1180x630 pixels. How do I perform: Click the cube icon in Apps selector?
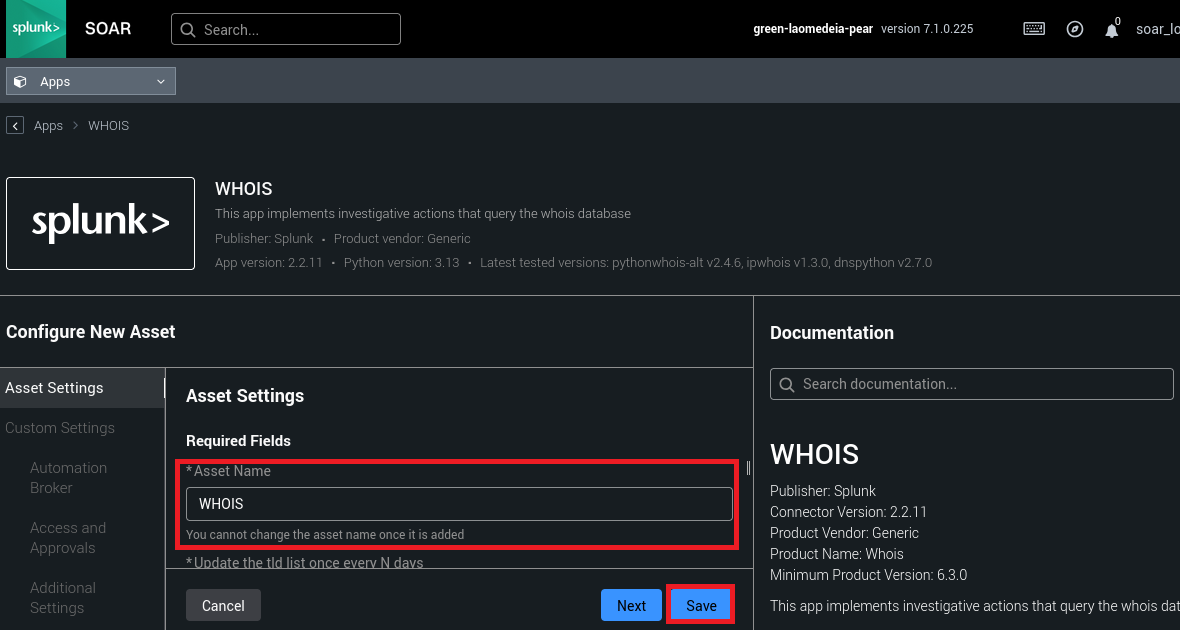(20, 81)
